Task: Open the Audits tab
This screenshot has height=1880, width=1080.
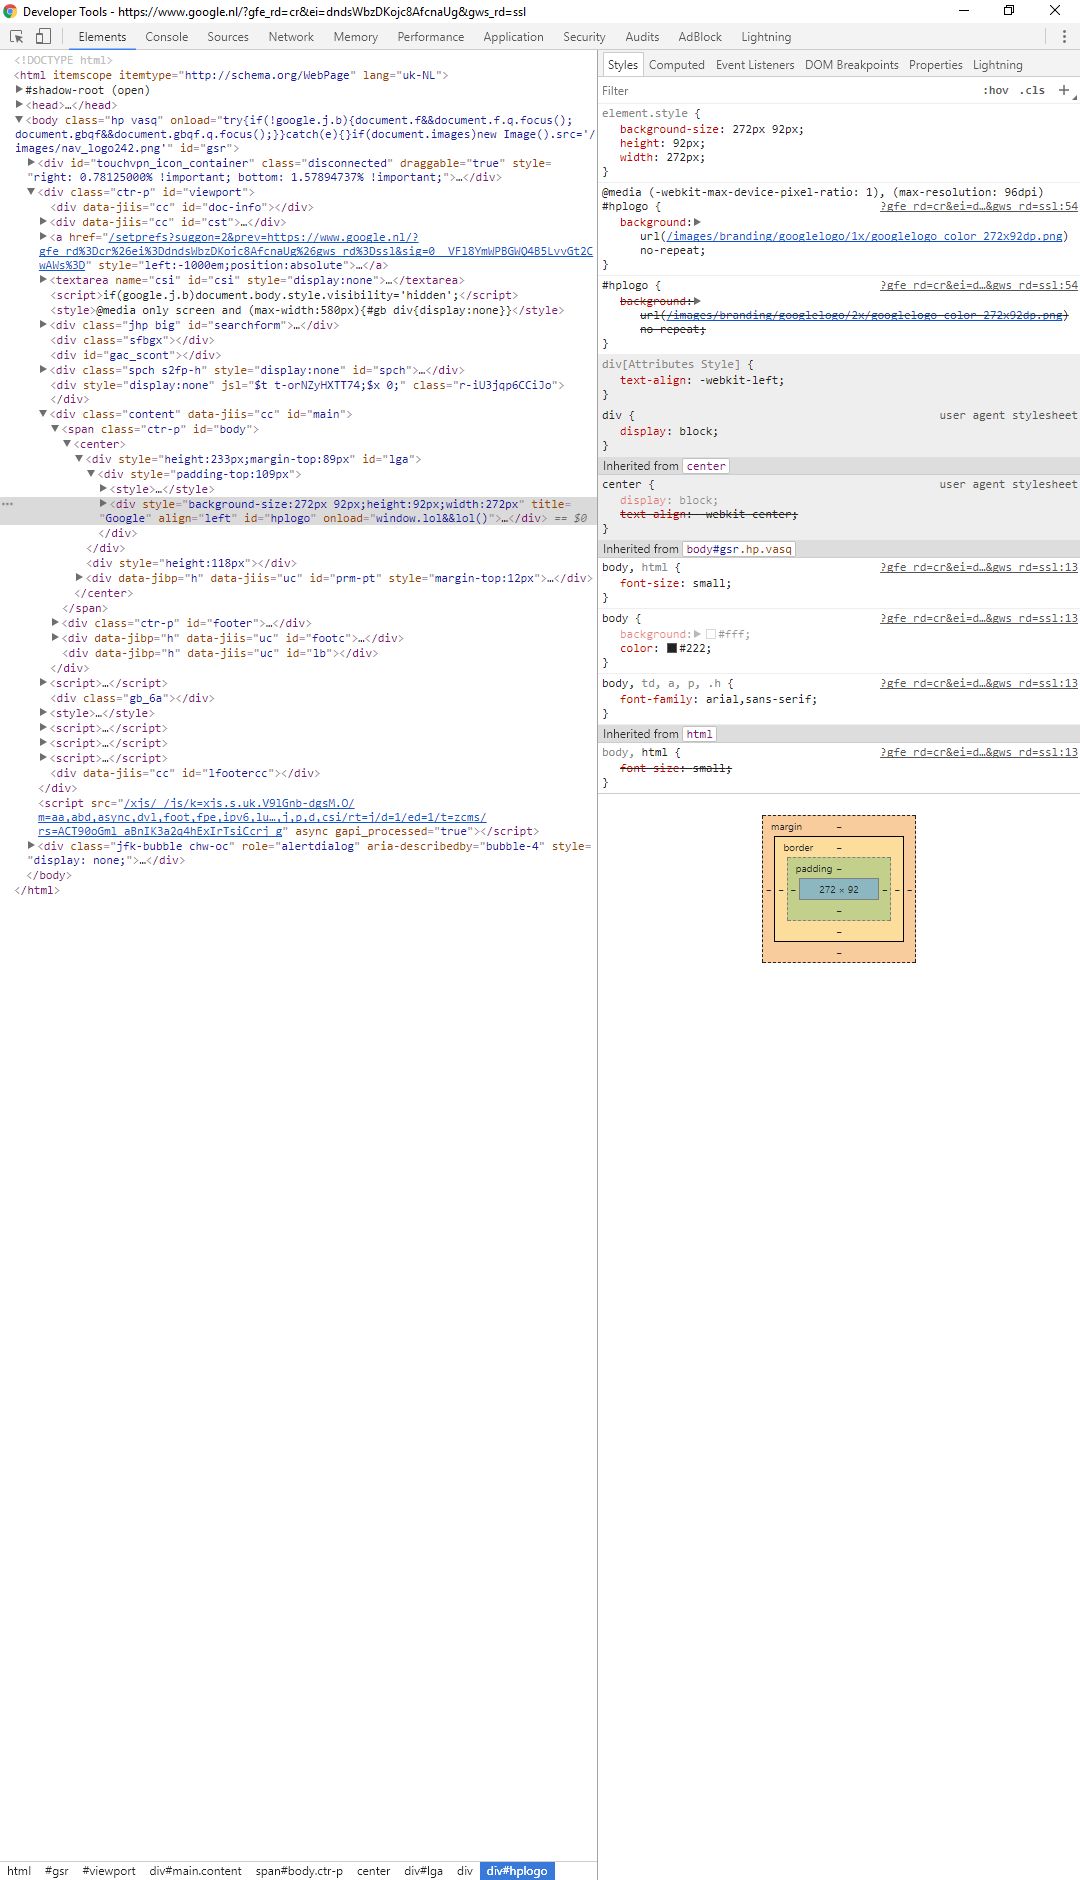Action: tap(642, 37)
